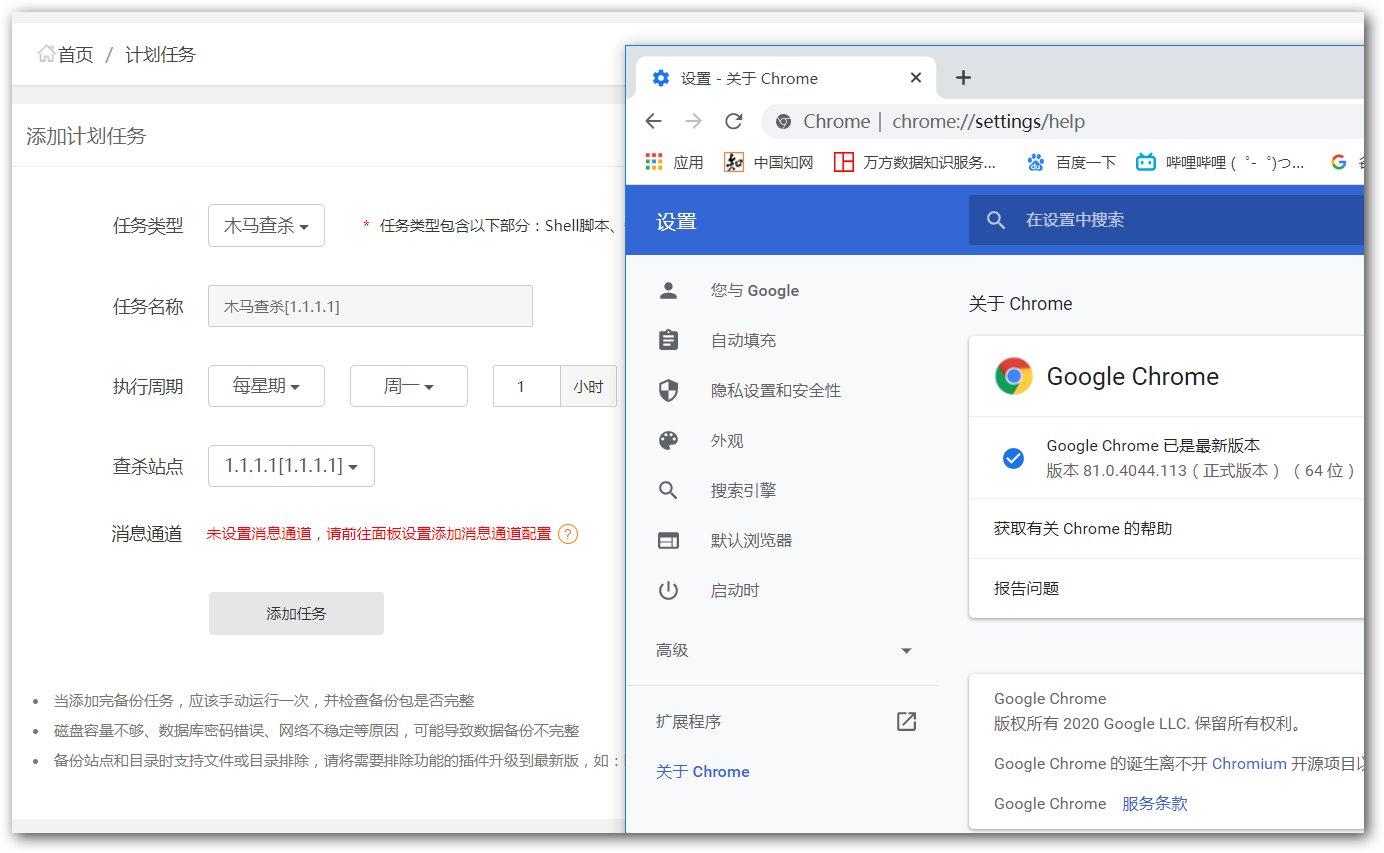The height and width of the screenshot is (853, 1384).
Task: Click the 任务名称 text field
Action: pos(370,306)
